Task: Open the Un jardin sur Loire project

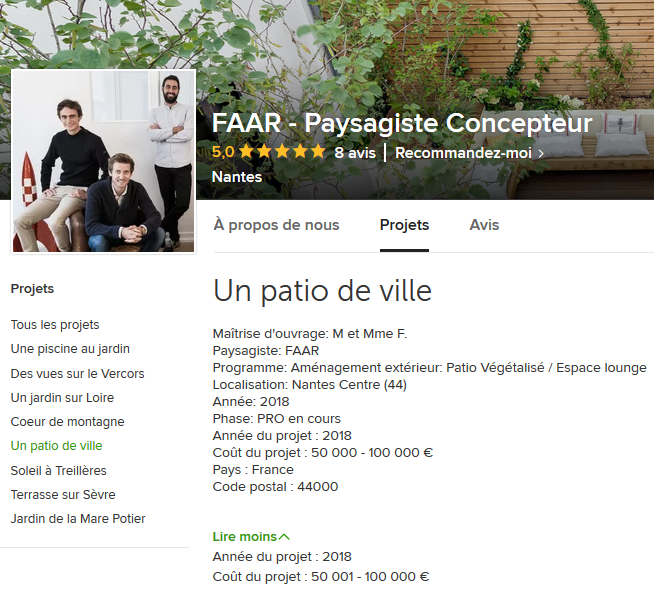Action: [x=62, y=397]
